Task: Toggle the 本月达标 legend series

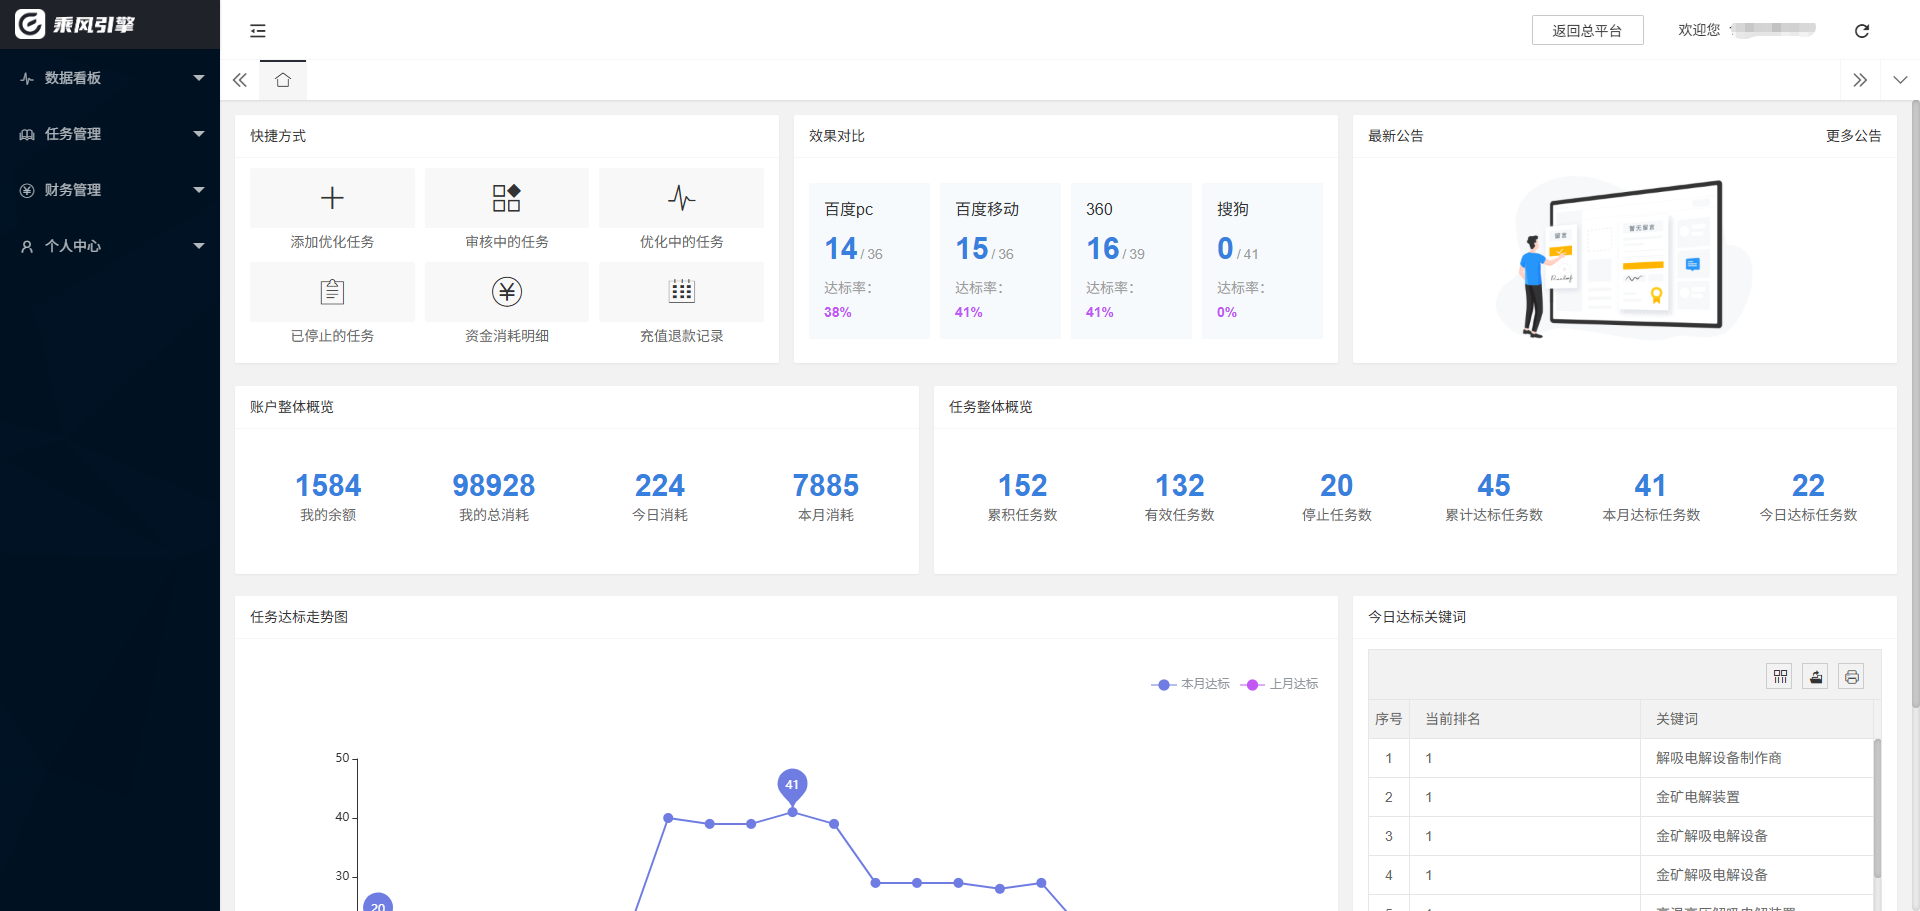Action: click(x=1191, y=684)
